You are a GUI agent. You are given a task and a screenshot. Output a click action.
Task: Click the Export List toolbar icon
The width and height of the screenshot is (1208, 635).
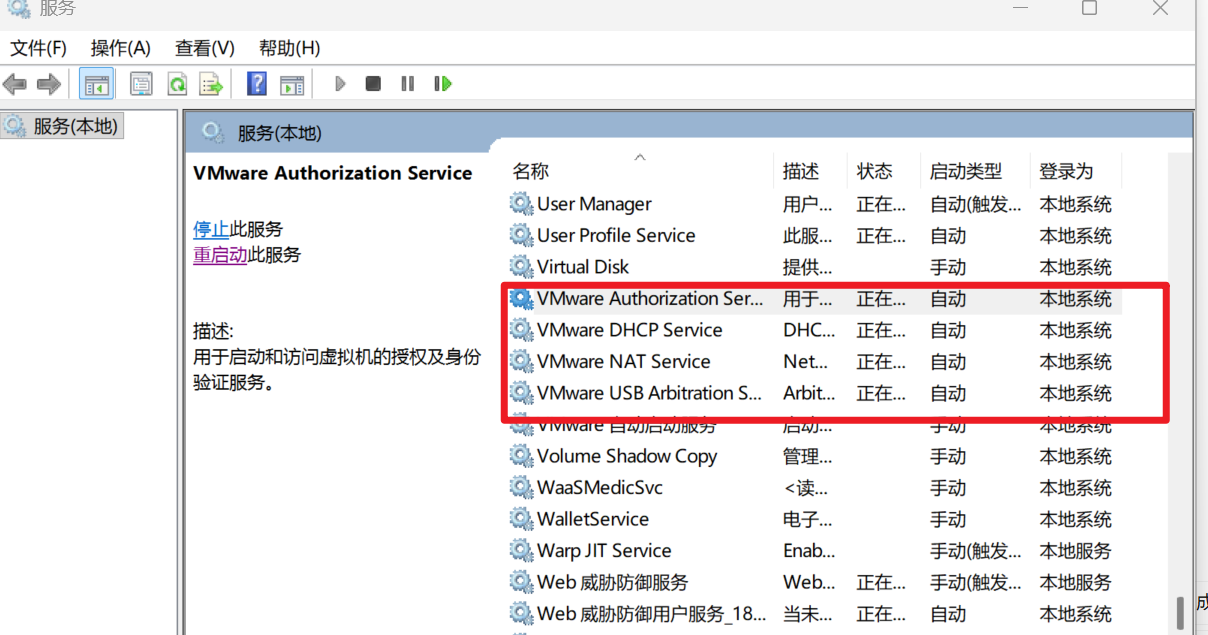[211, 84]
